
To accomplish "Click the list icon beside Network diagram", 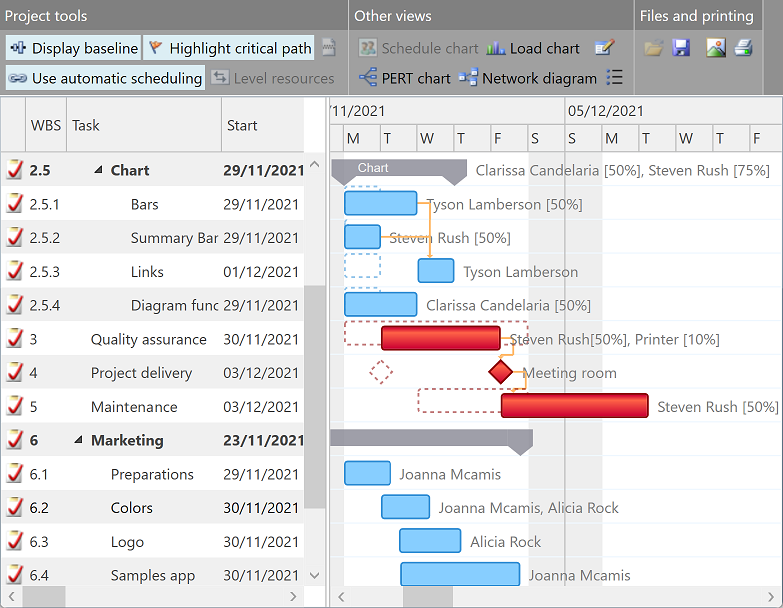I will click(615, 78).
